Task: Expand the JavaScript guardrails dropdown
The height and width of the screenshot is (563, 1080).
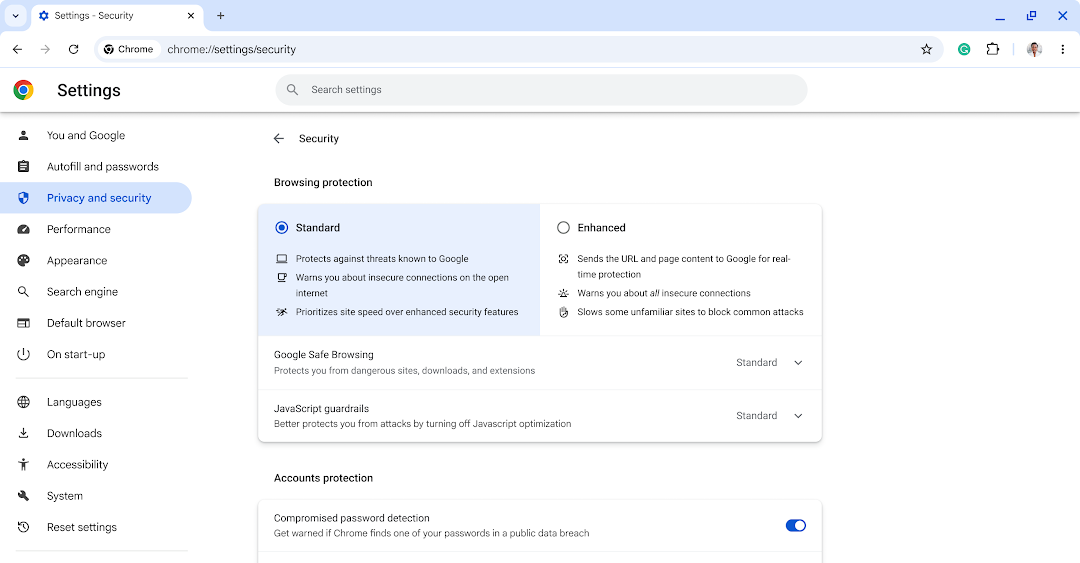Action: pos(798,416)
